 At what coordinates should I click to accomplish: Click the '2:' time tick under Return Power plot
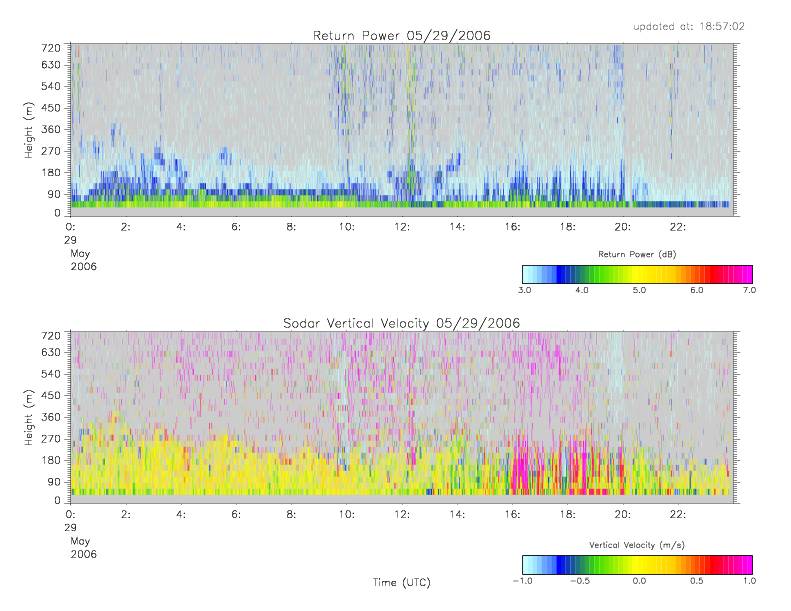coord(126,227)
